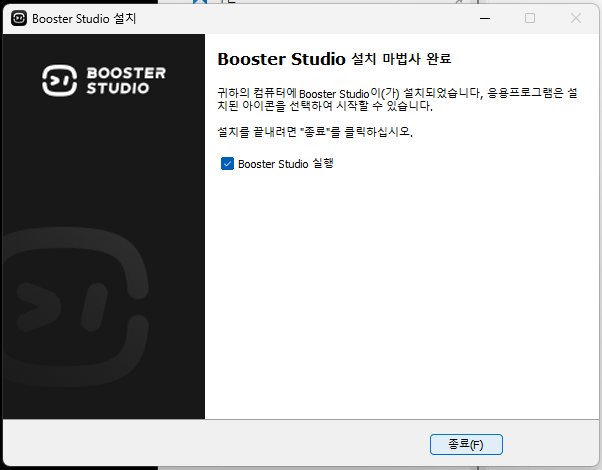The image size is (602, 470).
Task: Click the paragraph starting with '귀하의 컴퓨터에 Booster Studio'
Action: [397, 99]
